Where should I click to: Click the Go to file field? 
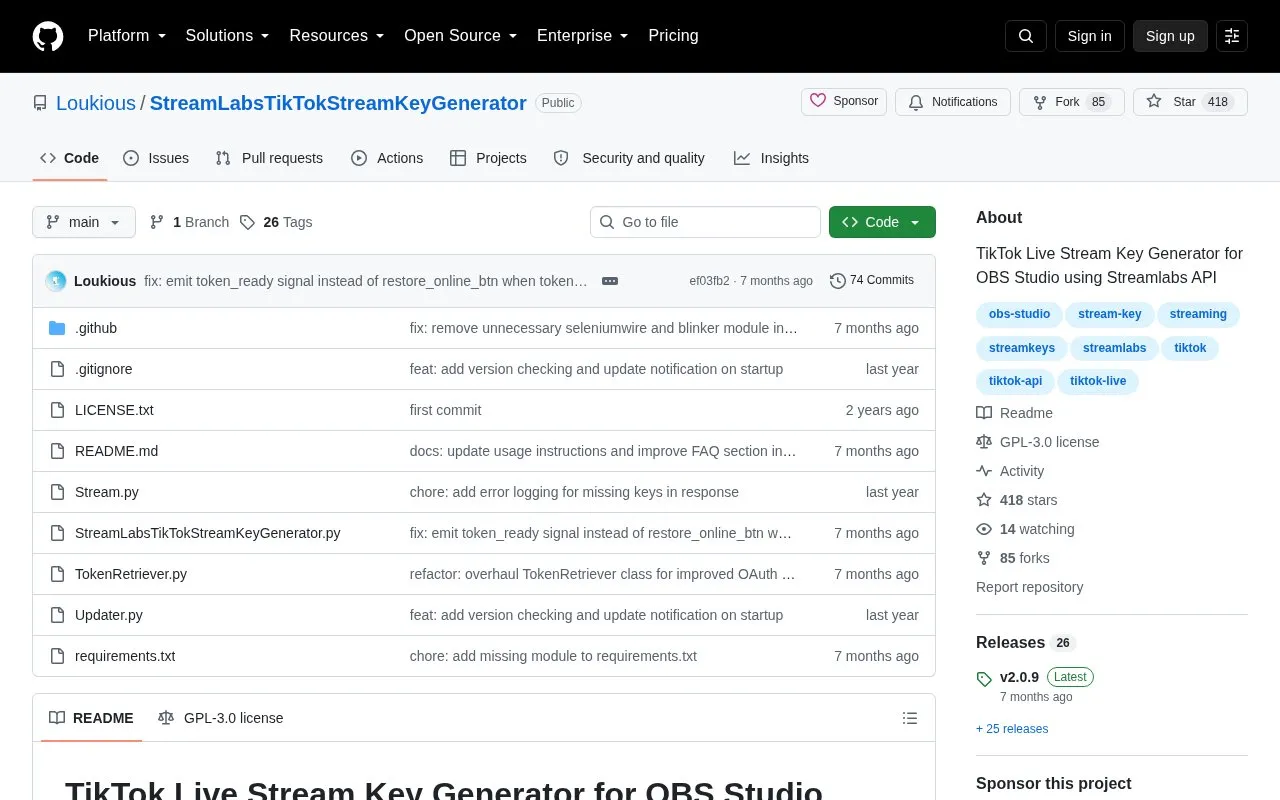(x=705, y=222)
